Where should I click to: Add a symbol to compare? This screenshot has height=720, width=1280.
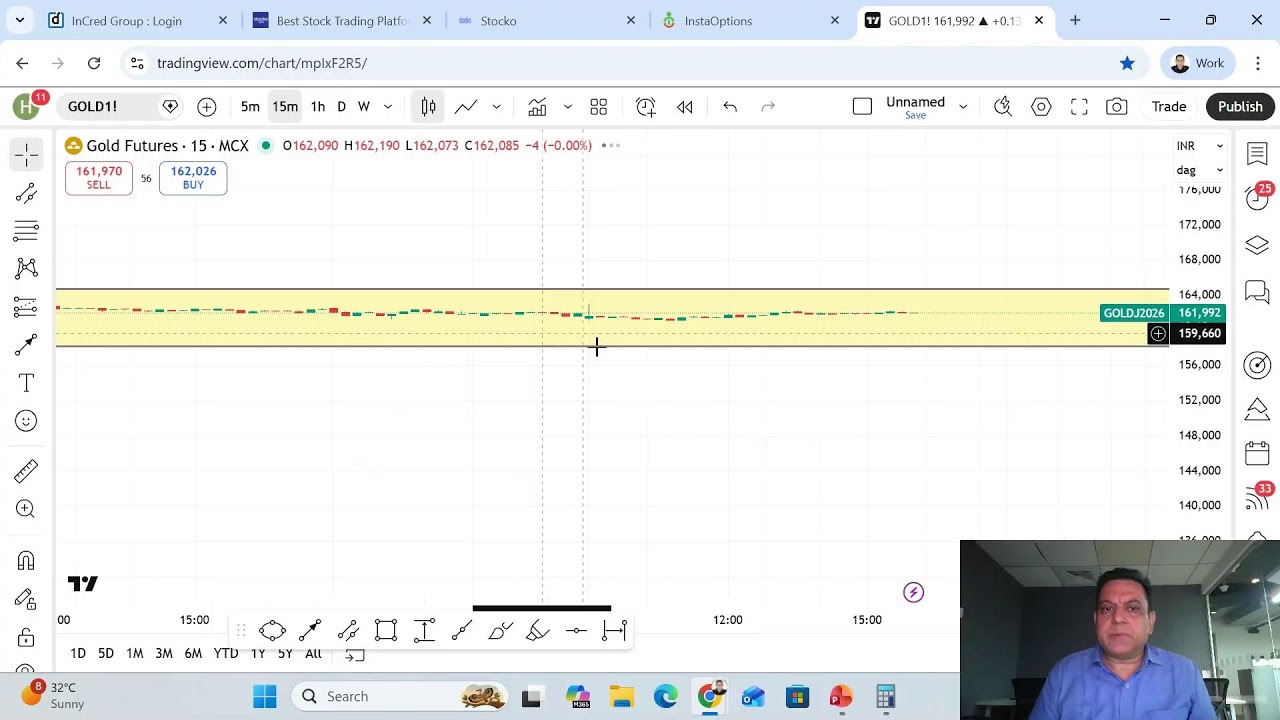pos(207,107)
